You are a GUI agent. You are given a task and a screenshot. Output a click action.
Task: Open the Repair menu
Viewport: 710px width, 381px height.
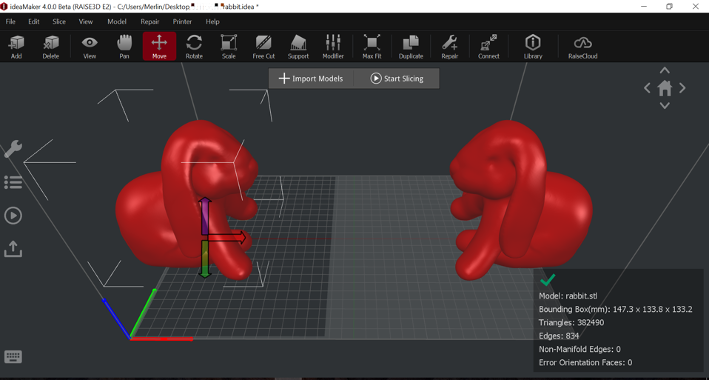pos(149,21)
